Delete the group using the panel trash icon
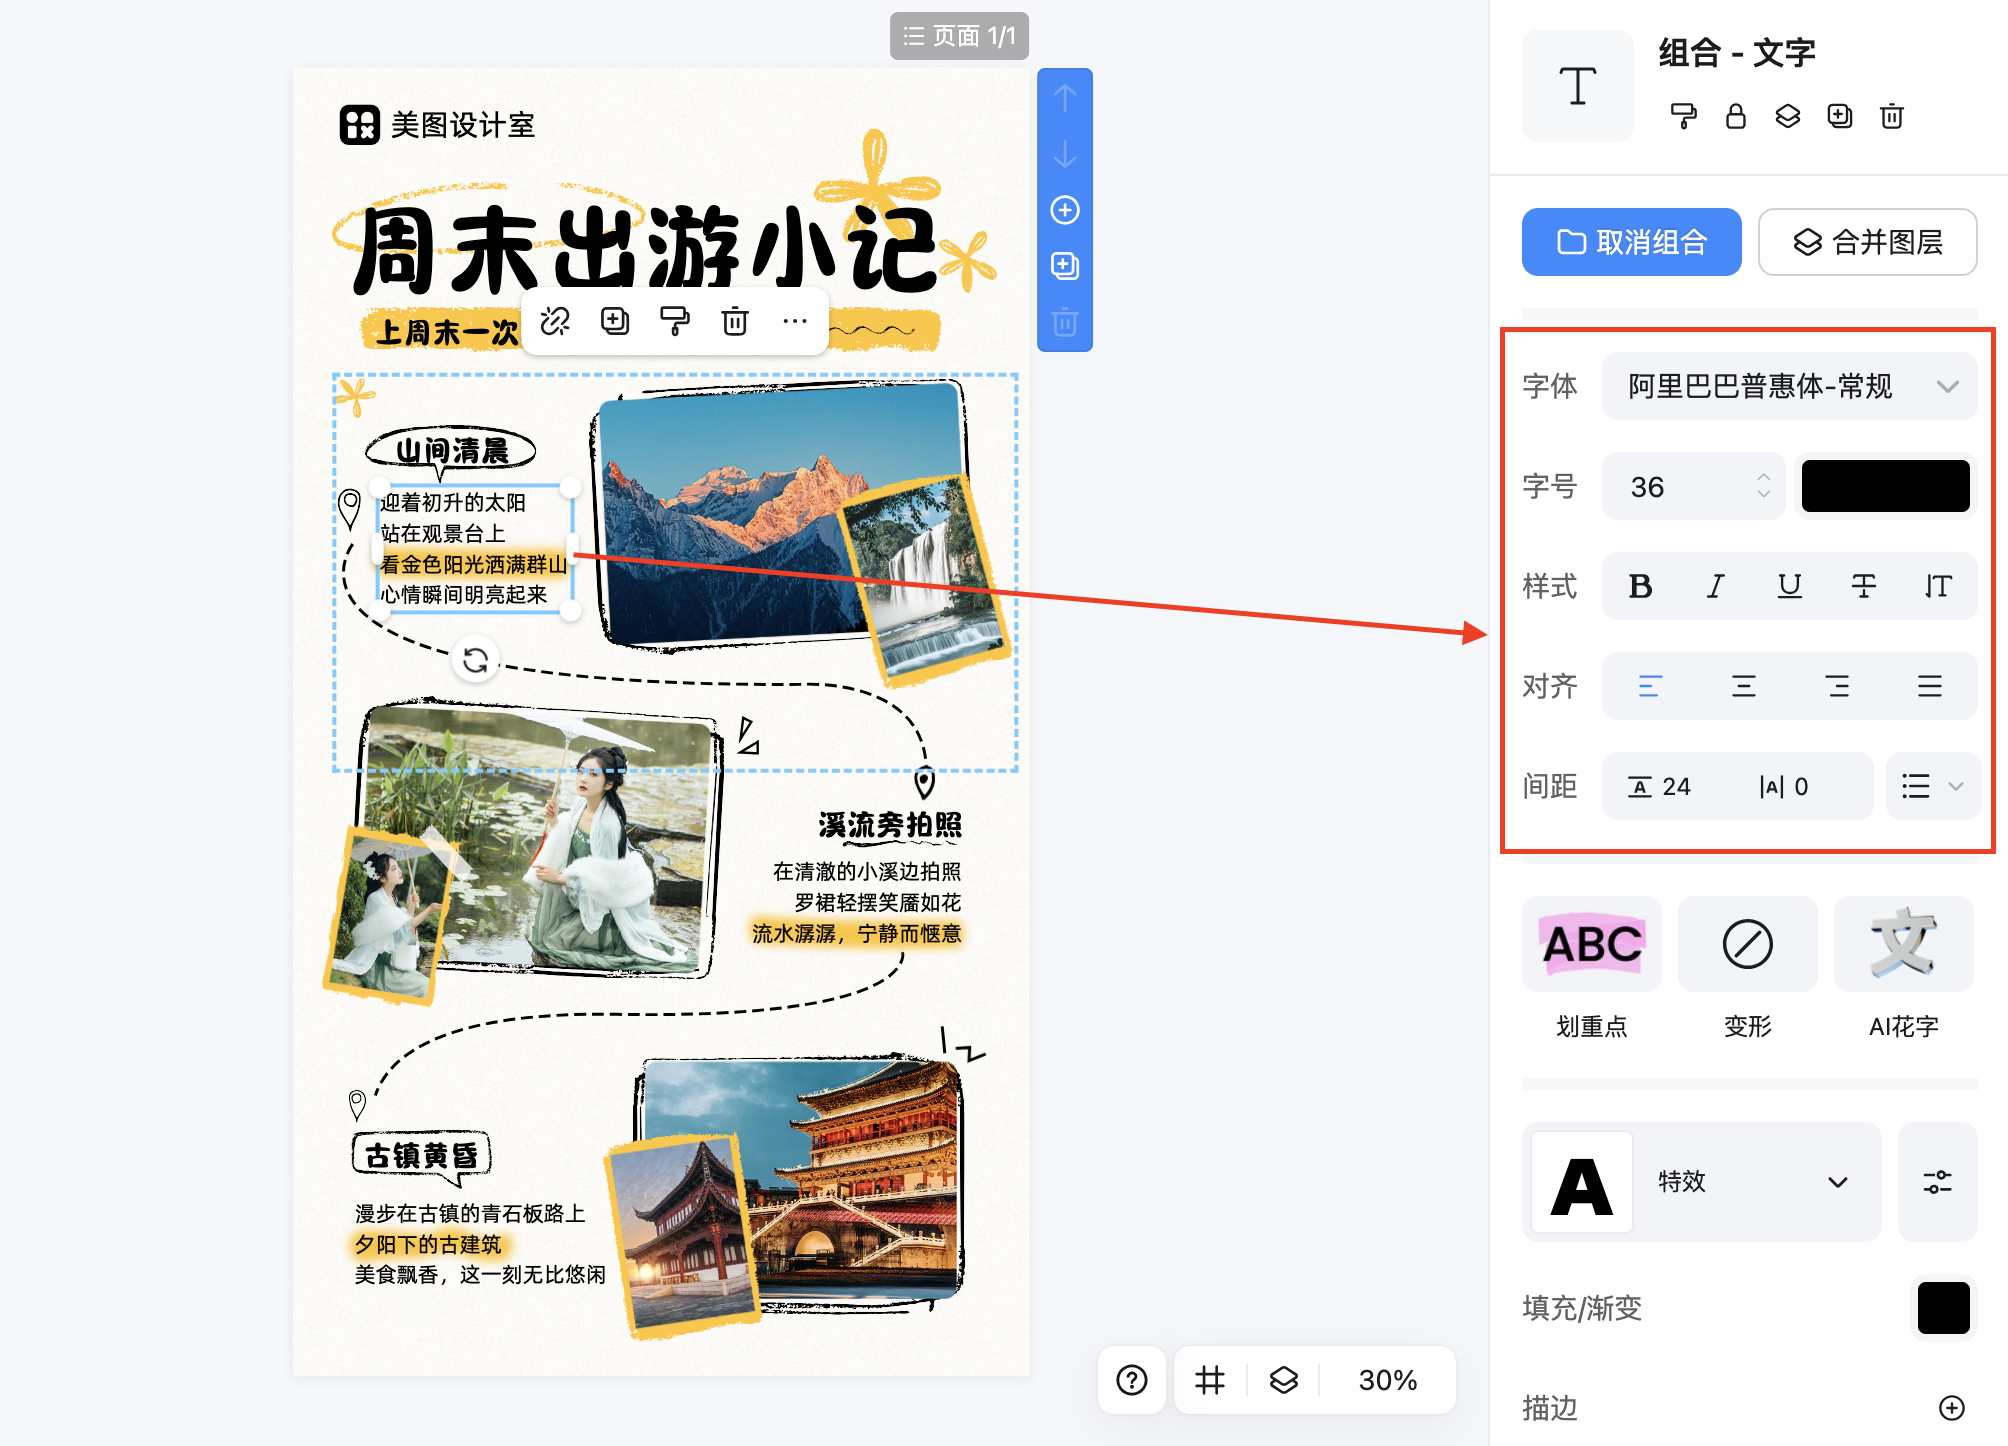Image resolution: width=2008 pixels, height=1446 pixels. pyautogui.click(x=1891, y=117)
